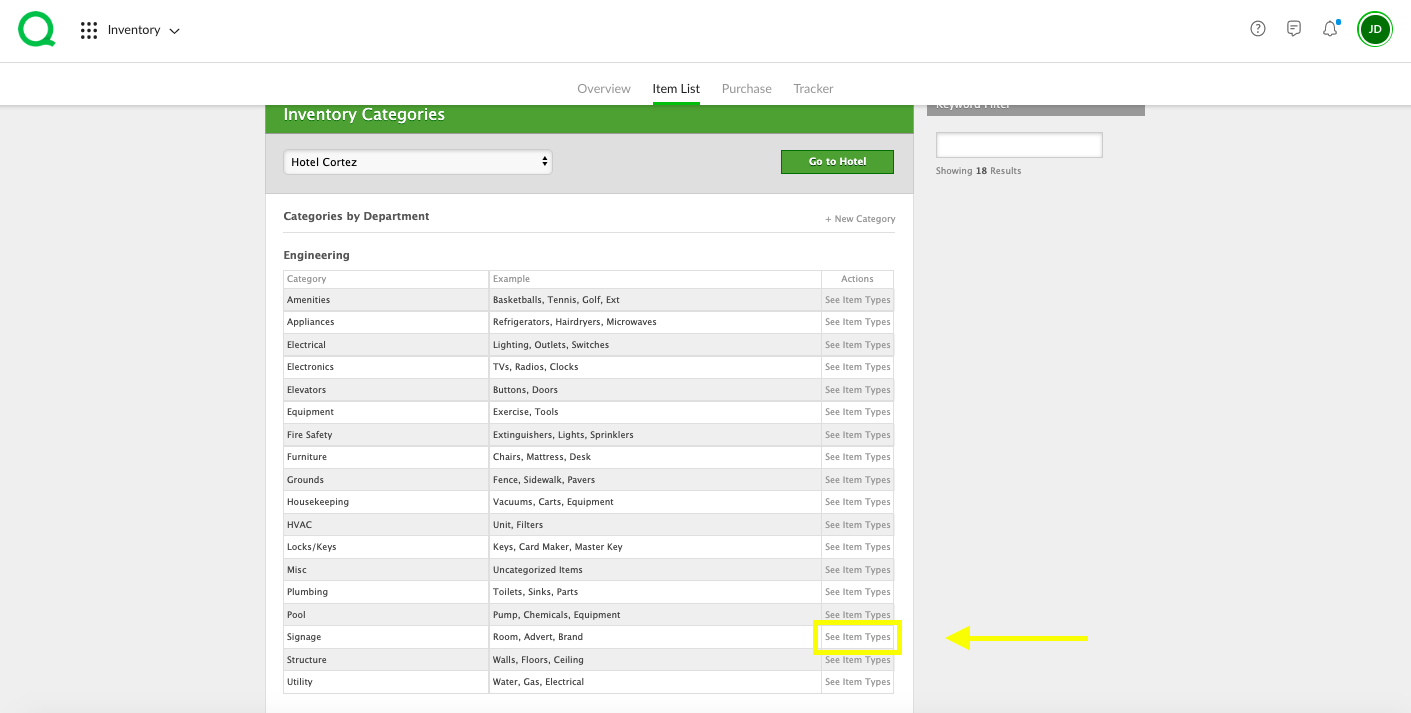The image size is (1411, 713).
Task: Check notifications via the bell icon
Action: (x=1329, y=29)
